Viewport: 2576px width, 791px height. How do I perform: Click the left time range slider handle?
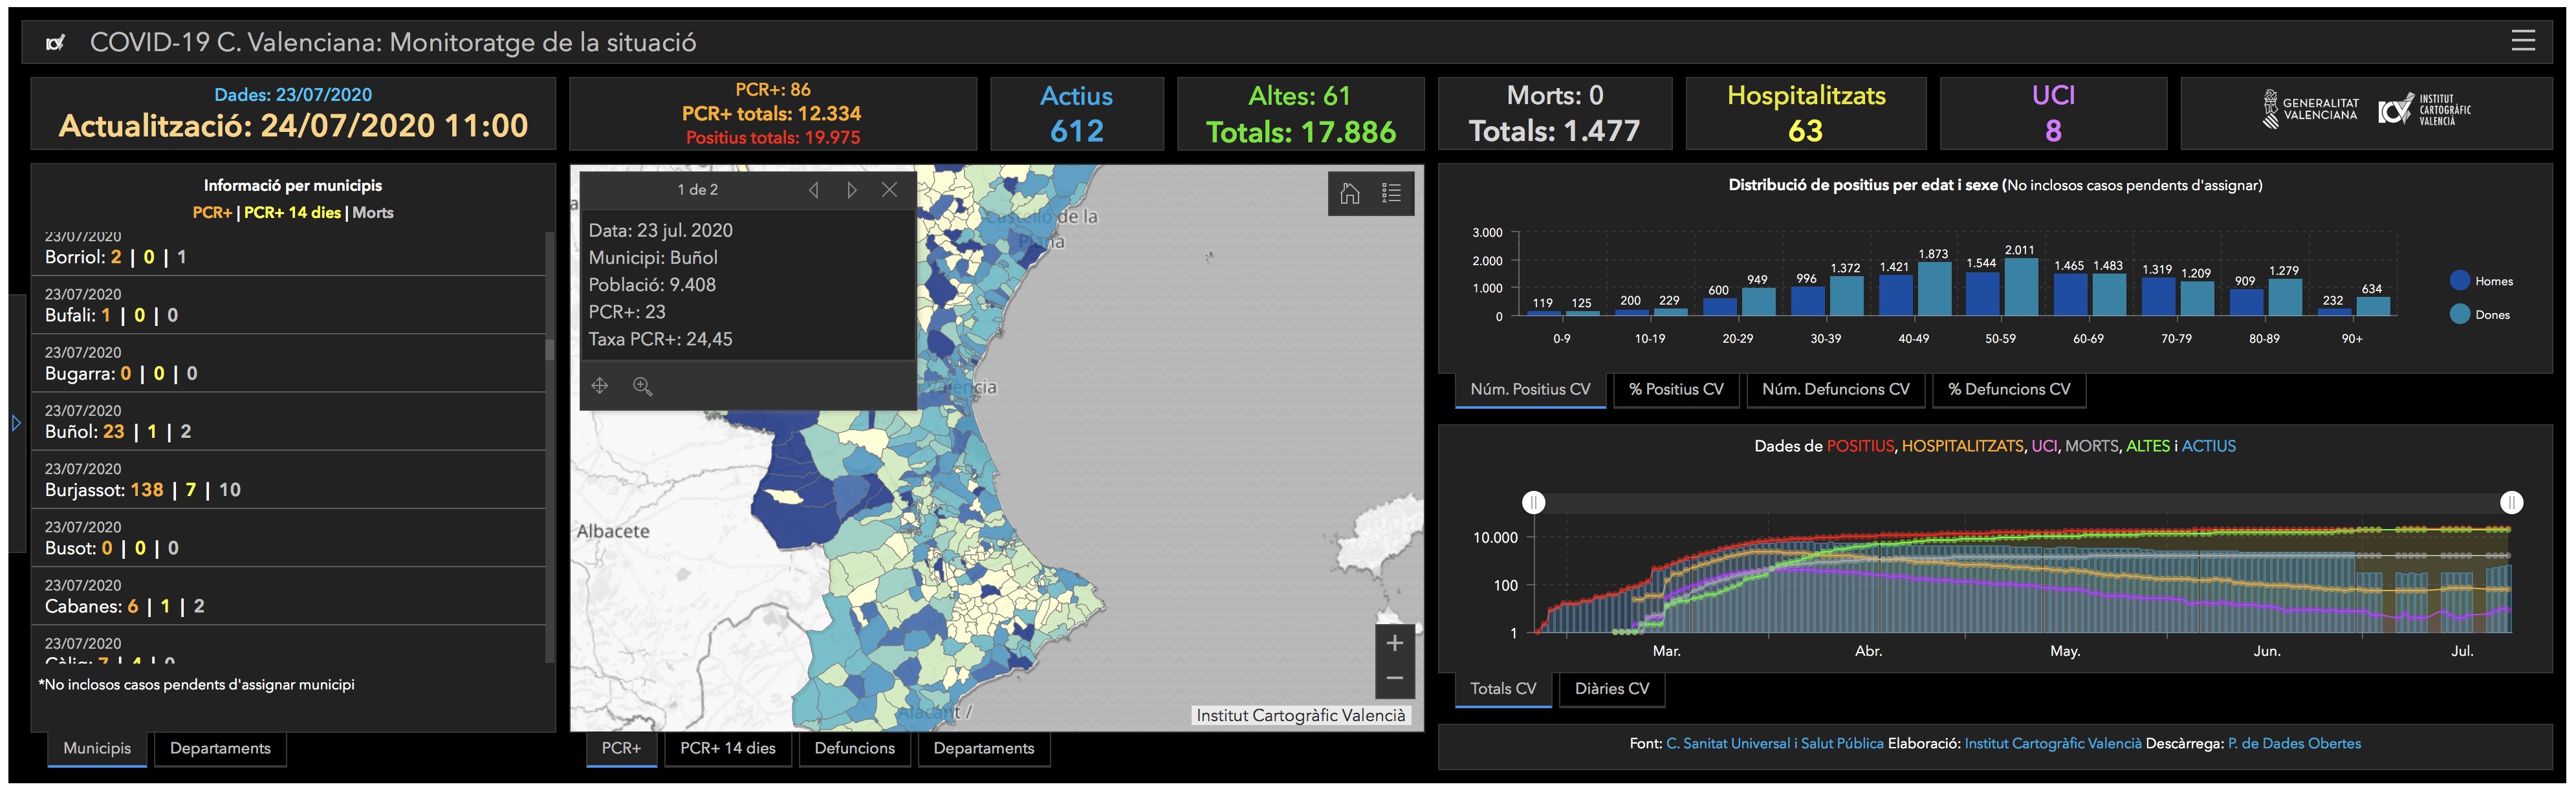1533,502
